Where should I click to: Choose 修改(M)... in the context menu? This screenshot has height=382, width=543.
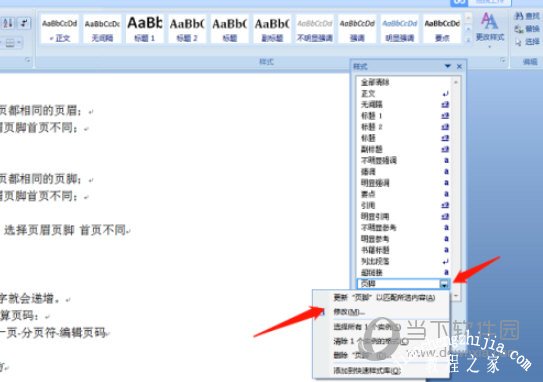tap(381, 312)
